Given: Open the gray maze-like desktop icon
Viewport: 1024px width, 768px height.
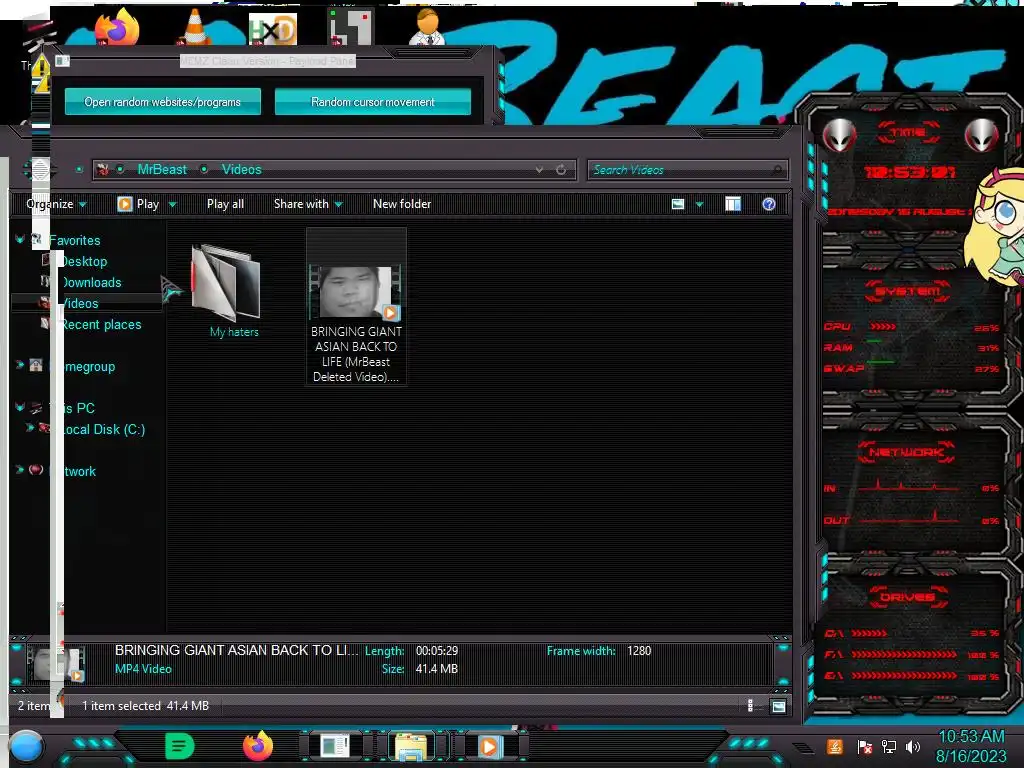Looking at the screenshot, I should pos(350,27).
